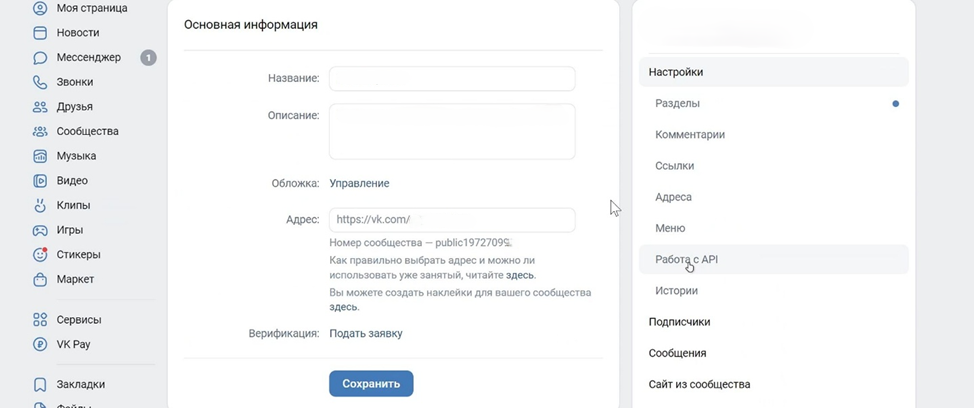Expand the Настройки settings section

[676, 72]
